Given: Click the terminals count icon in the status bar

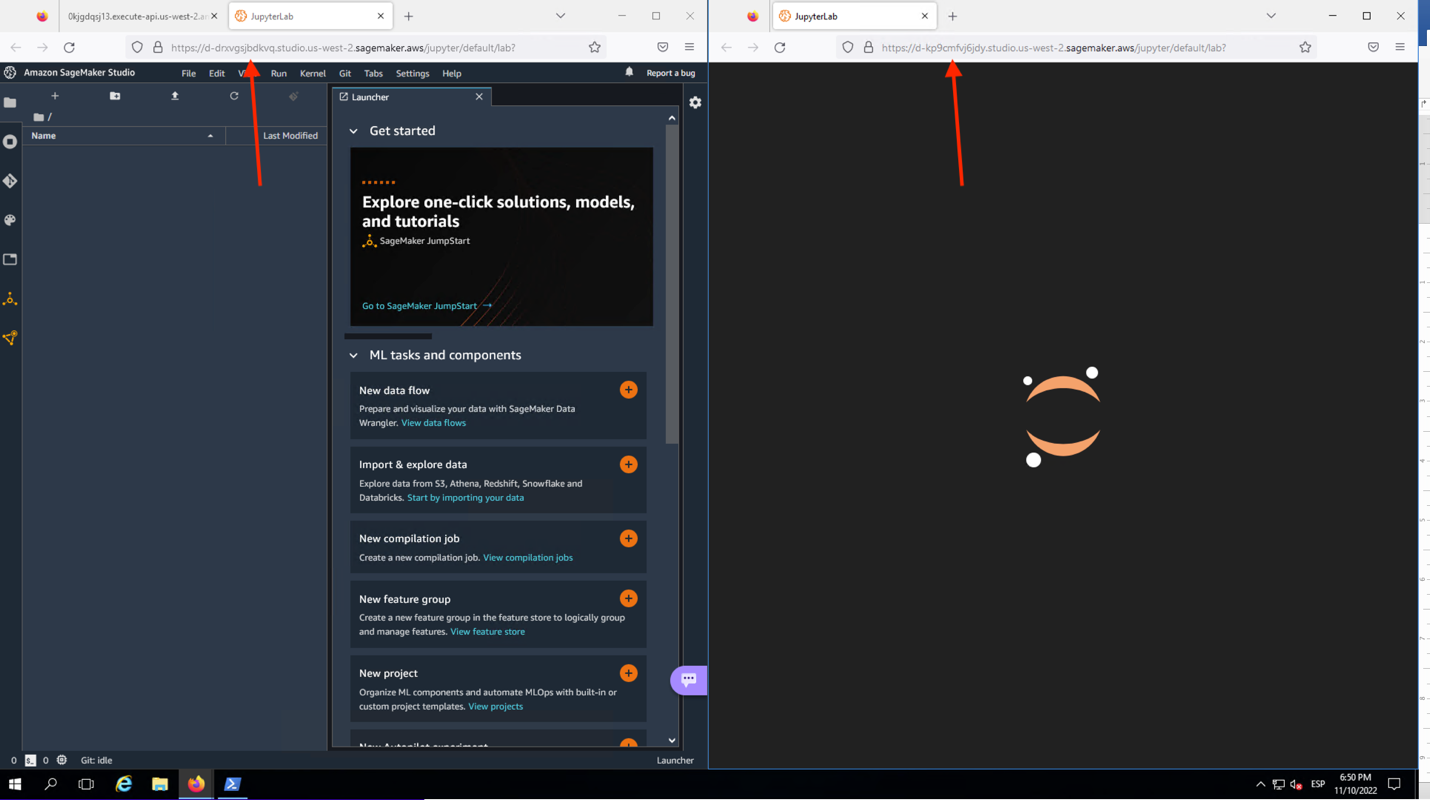Looking at the screenshot, I should 30,760.
